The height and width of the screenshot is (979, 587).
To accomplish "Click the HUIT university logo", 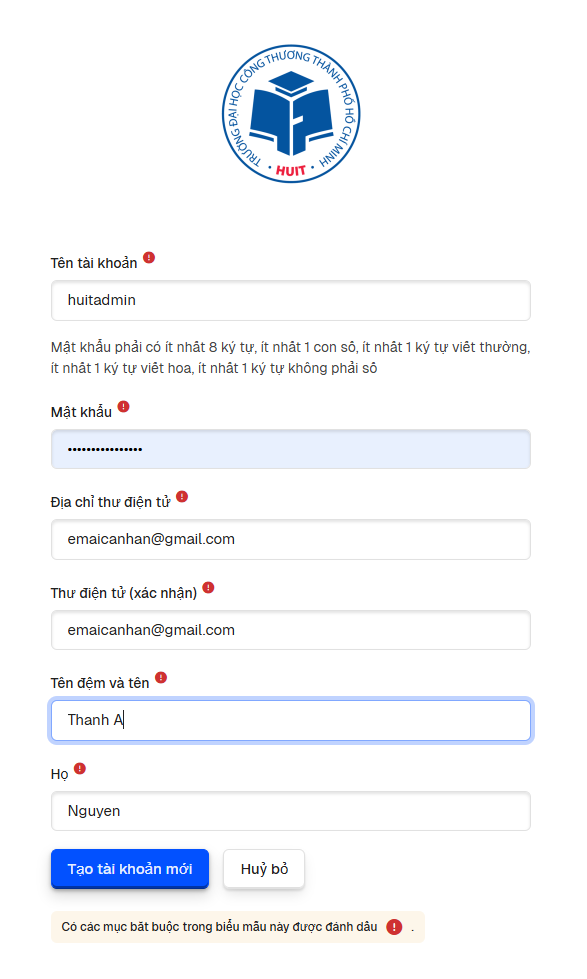I will coord(291,114).
